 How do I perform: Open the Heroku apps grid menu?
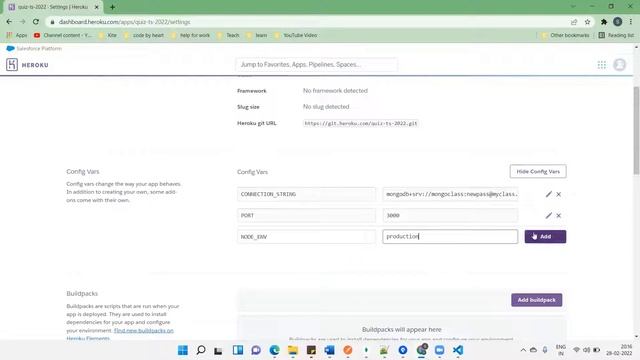(602, 65)
